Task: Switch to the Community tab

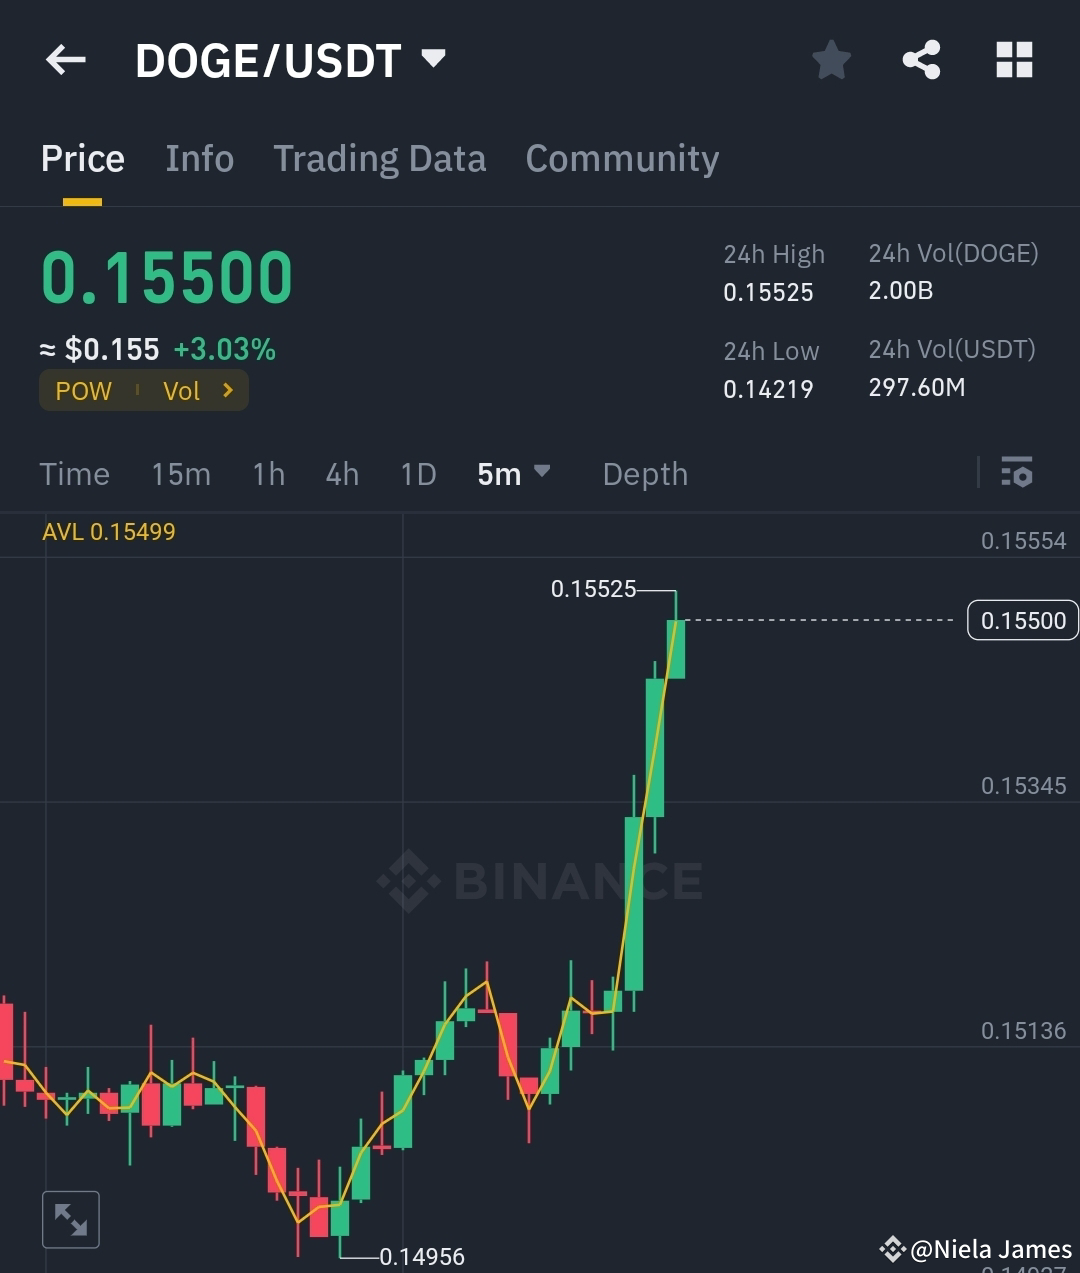Action: (x=621, y=158)
